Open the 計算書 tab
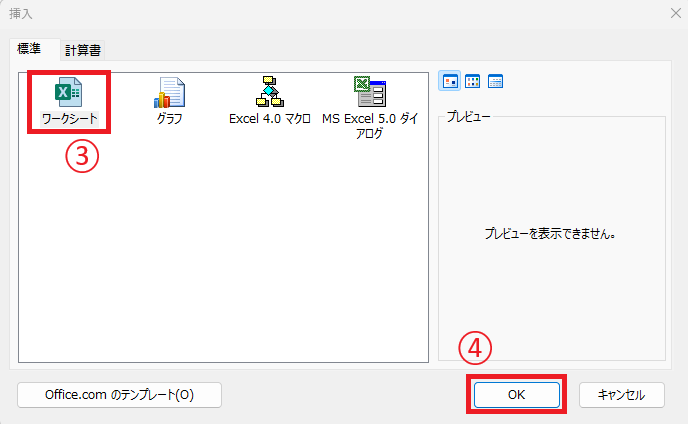This screenshot has width=688, height=424. [83, 50]
